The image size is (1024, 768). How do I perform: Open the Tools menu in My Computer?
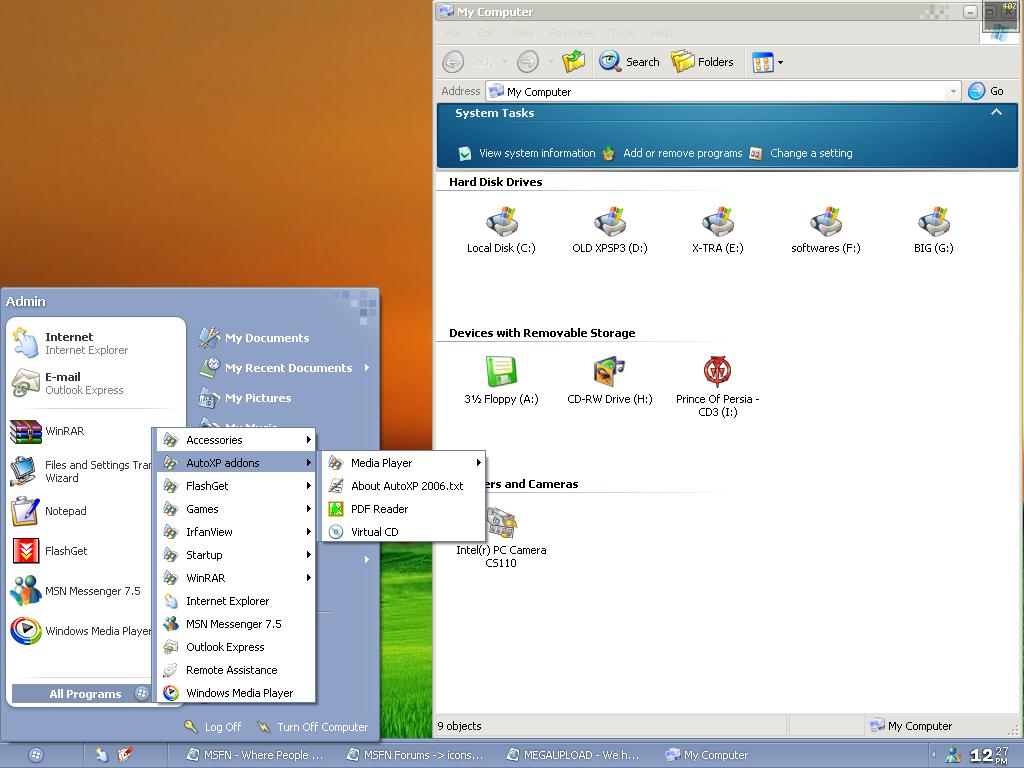[x=622, y=33]
